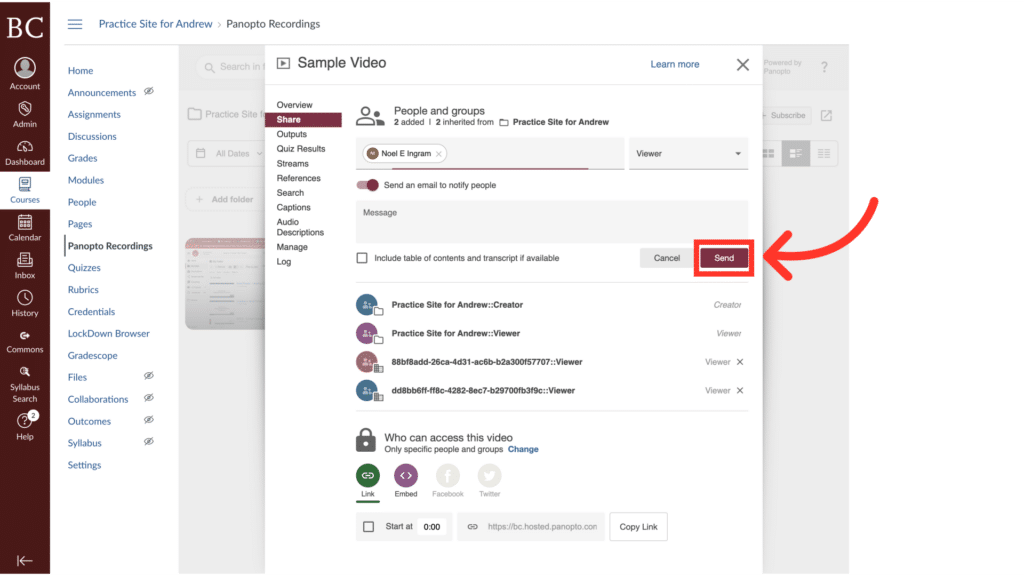This screenshot has width=1024, height=576.
Task: Toggle Syllabus visibility eye icon
Action: [149, 441]
